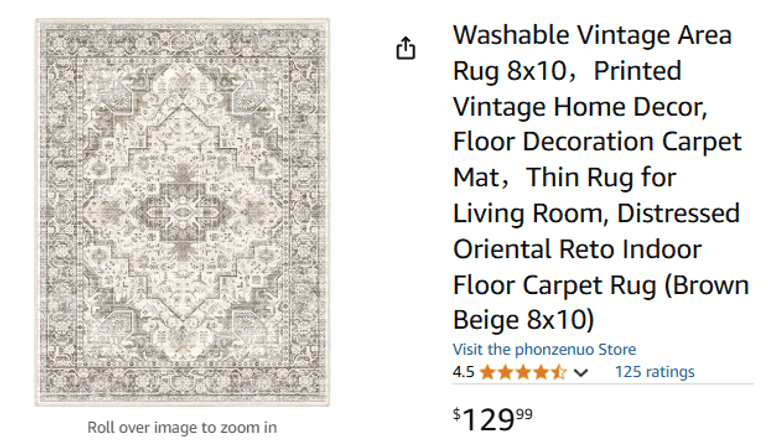Viewport: 768px width, 440px height.
Task: Click the "Living Room, Distressed" title line
Action: [596, 213]
